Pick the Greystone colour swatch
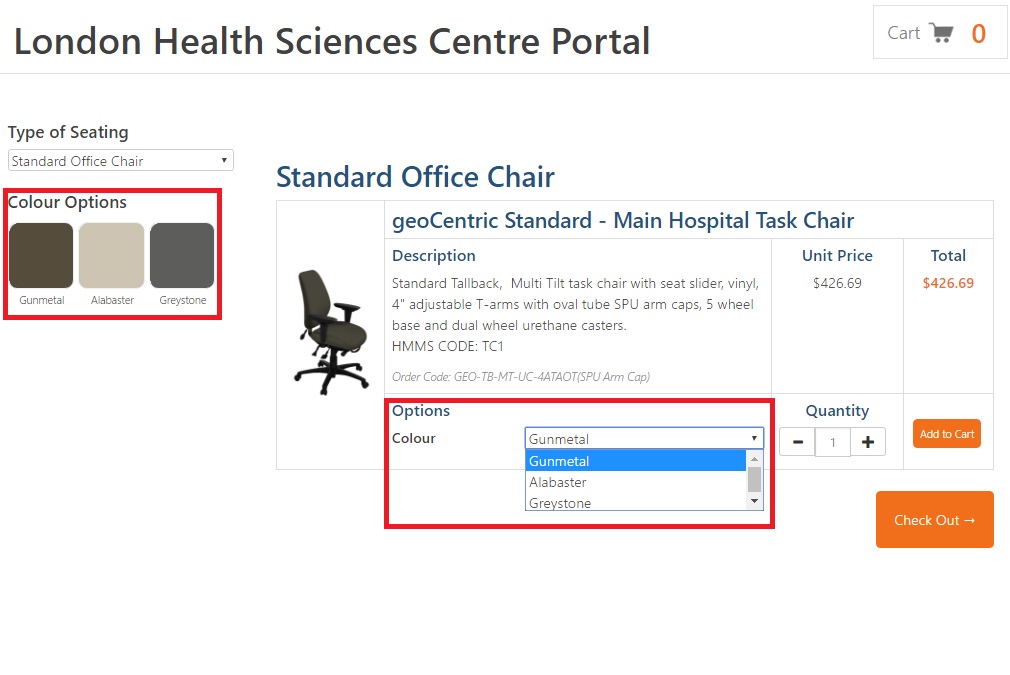Screen dimensions: 1010x675 [182, 256]
